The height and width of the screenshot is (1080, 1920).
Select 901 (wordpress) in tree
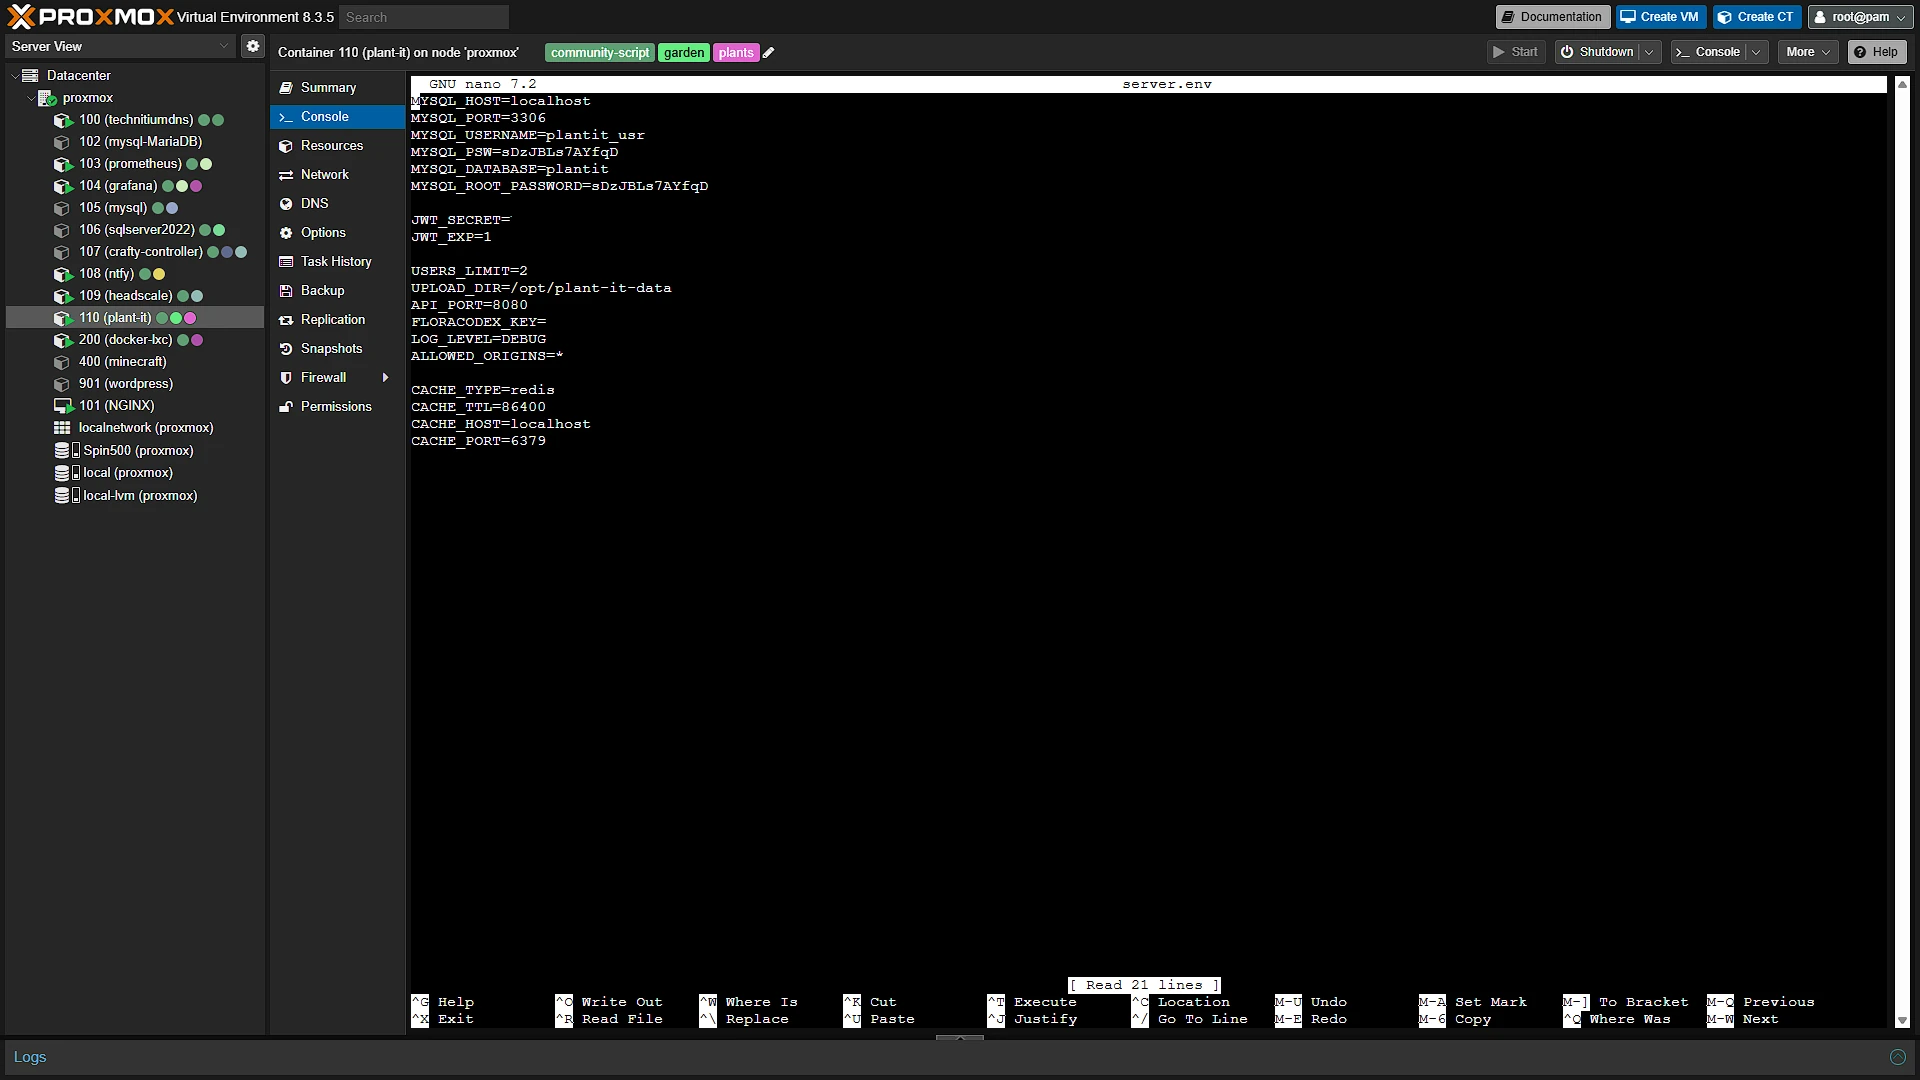[x=135, y=384]
